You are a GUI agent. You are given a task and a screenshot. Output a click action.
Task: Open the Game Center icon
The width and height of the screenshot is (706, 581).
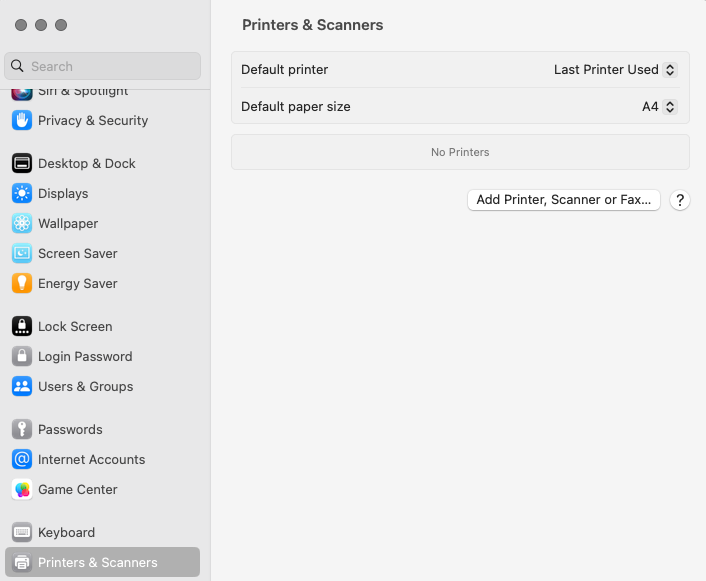click(x=22, y=489)
